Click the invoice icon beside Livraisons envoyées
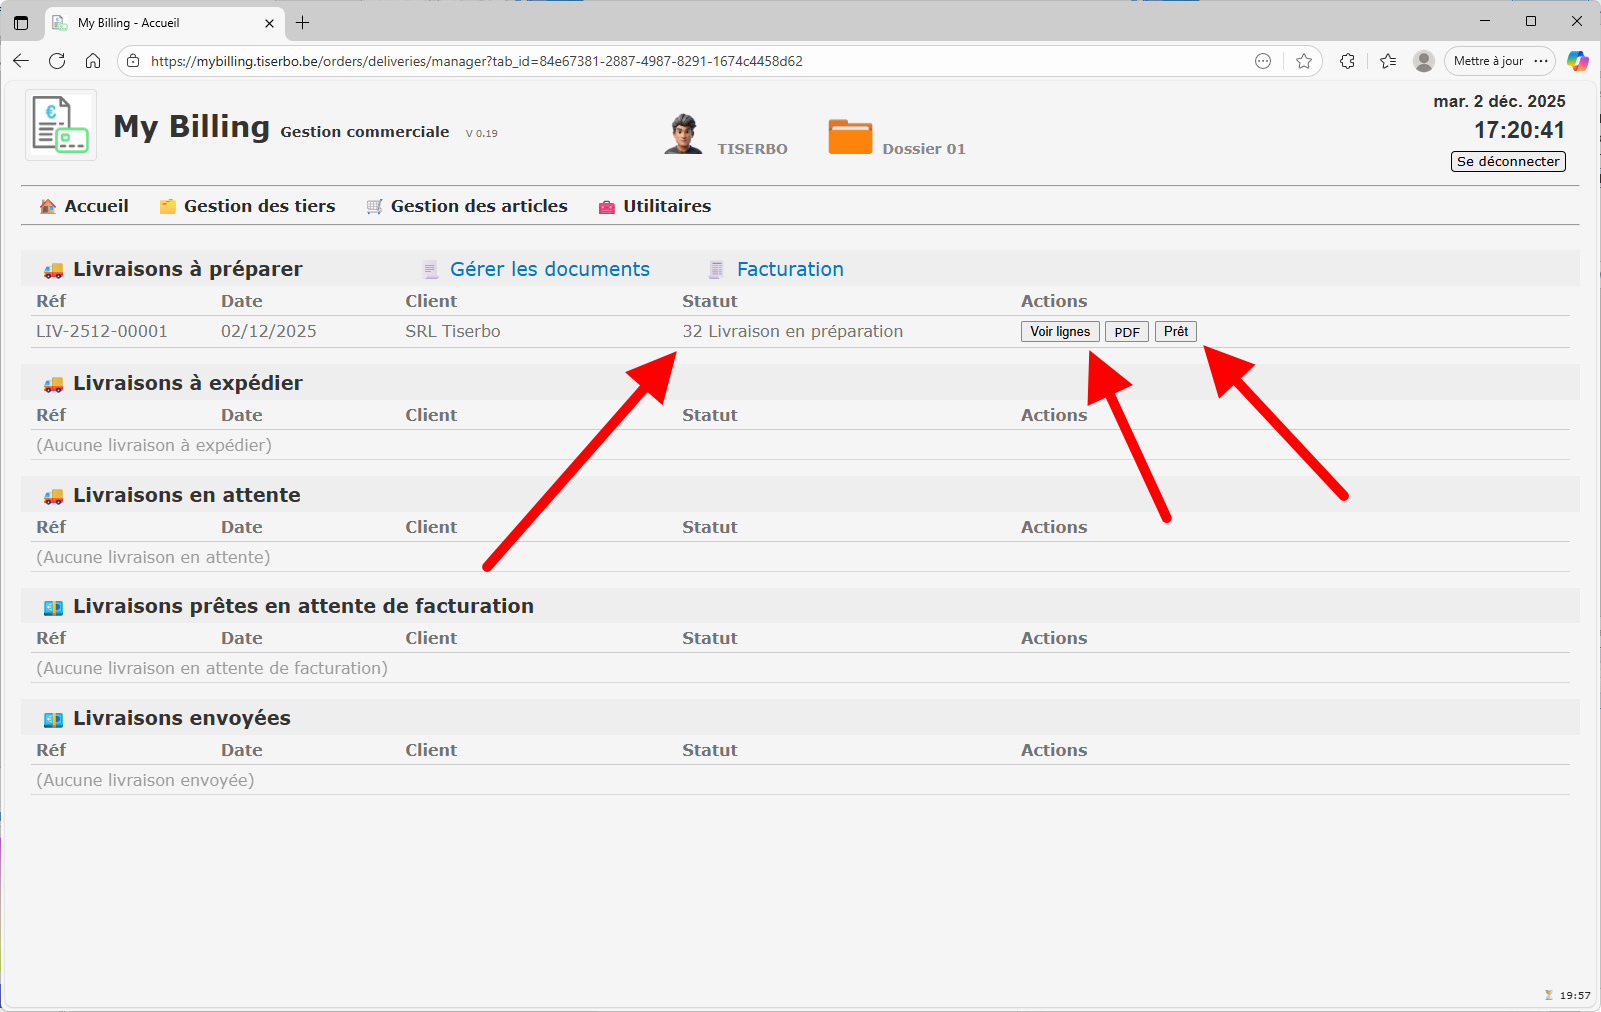Screen dimensions: 1601x1012 point(52,717)
